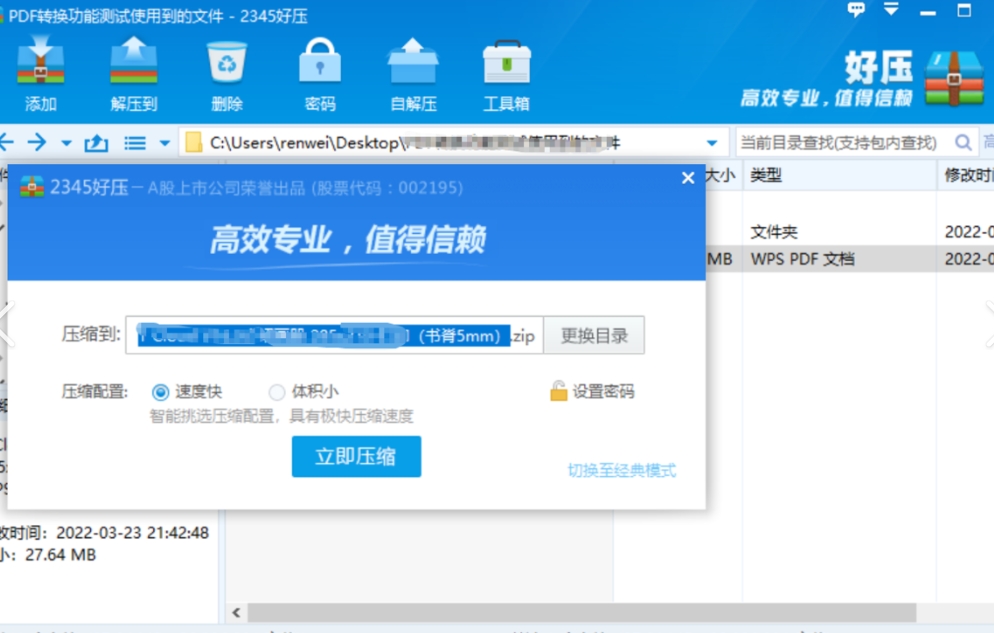The width and height of the screenshot is (994, 633).
Task: Open the navigation history dropdown chevron
Action: pyautogui.click(x=66, y=142)
